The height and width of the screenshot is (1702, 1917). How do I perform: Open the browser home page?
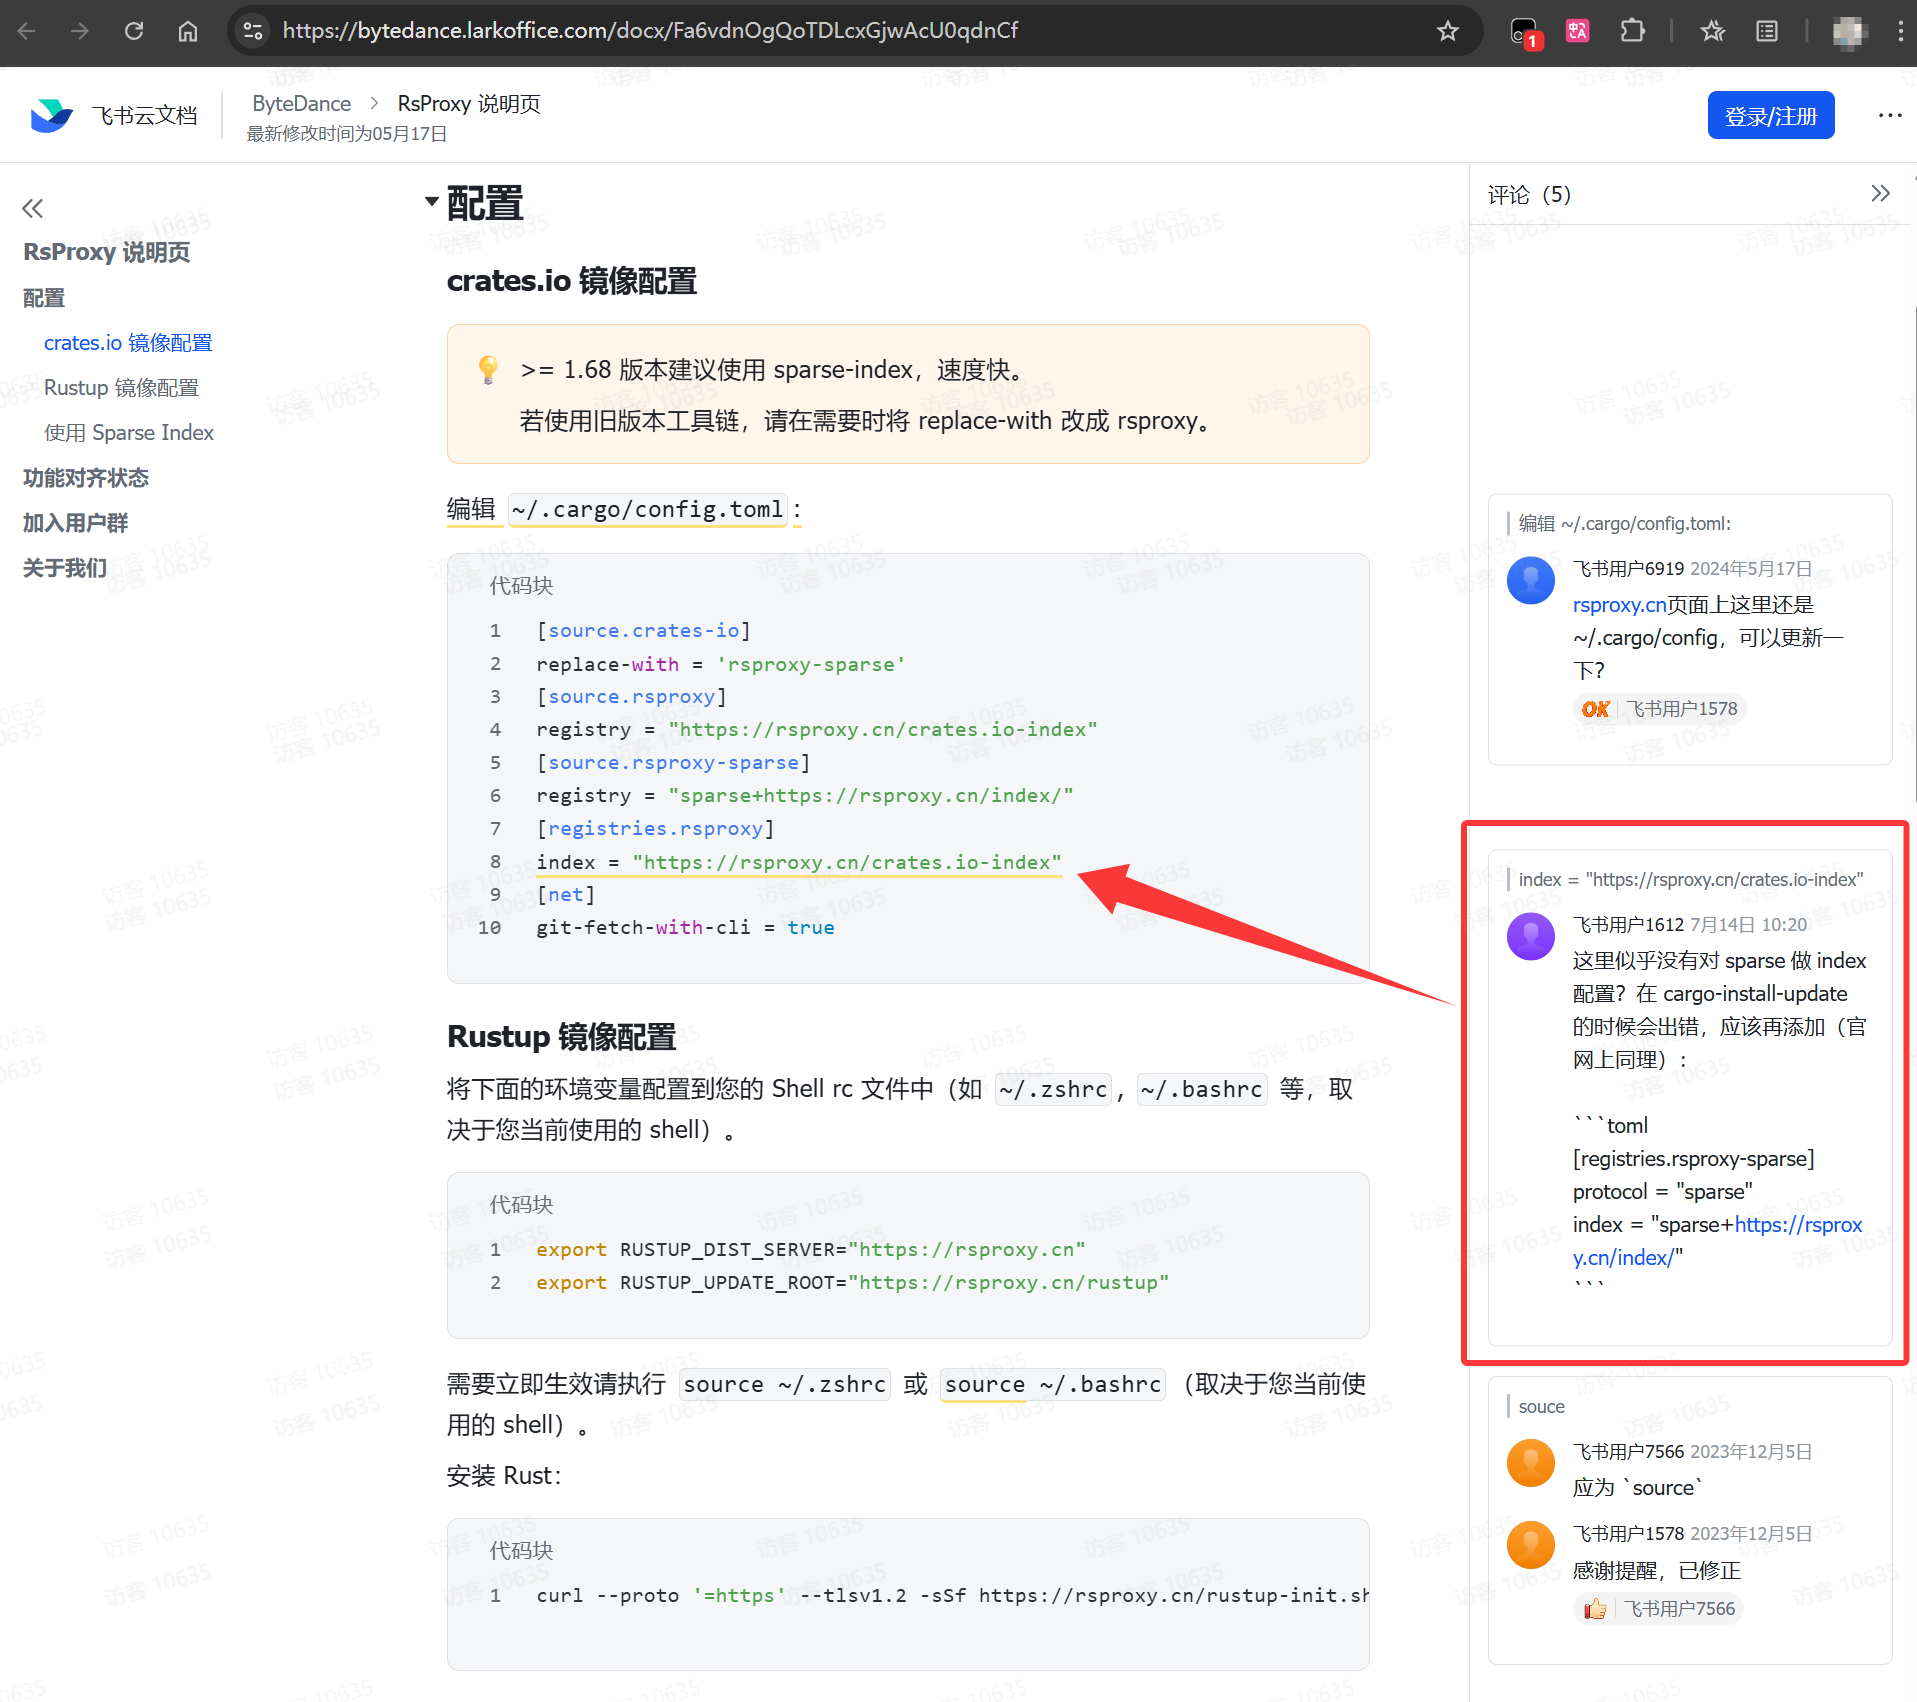coord(188,31)
